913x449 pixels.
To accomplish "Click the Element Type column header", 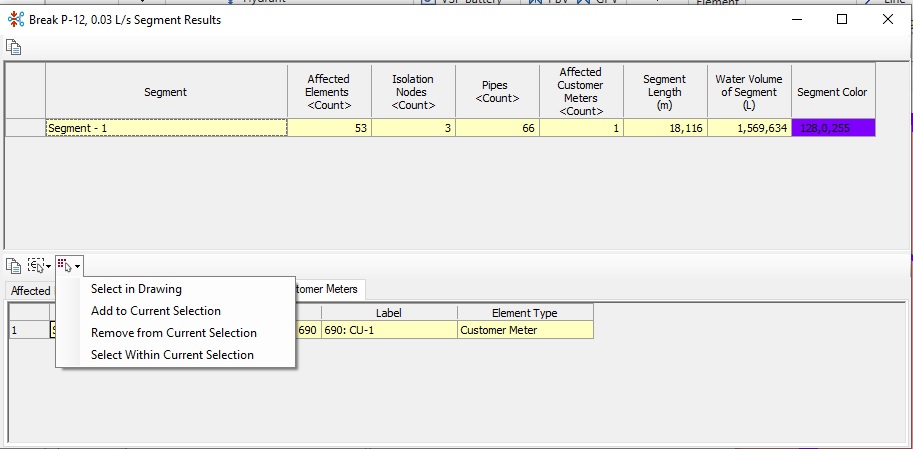I will 525,313.
